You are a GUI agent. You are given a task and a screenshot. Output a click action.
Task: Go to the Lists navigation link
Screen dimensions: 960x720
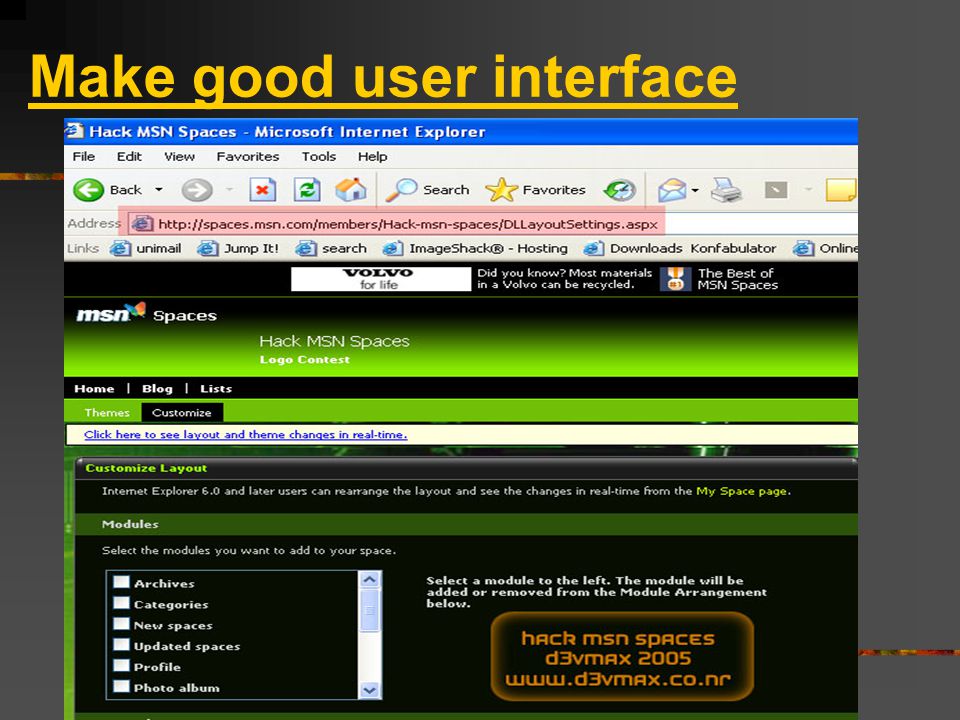pos(216,389)
